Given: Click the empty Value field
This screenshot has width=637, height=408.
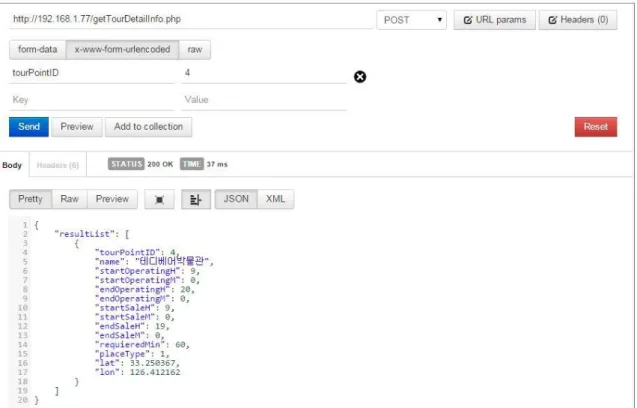Looking at the screenshot, I should (264, 100).
